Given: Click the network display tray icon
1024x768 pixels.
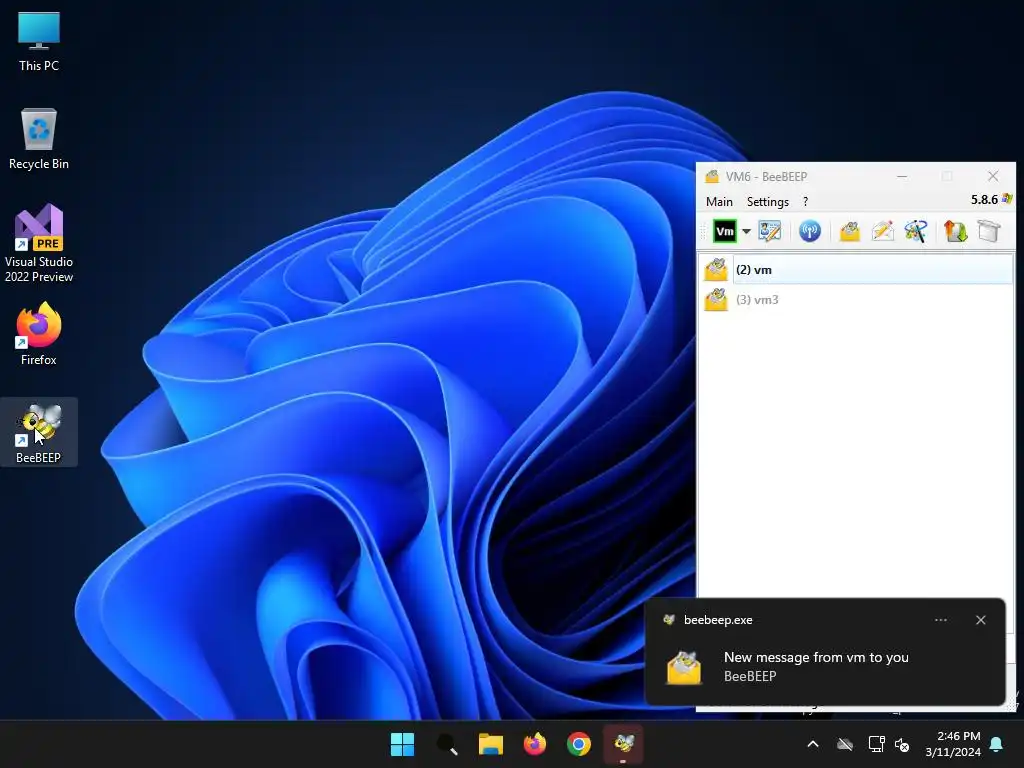Looking at the screenshot, I should pyautogui.click(x=876, y=744).
